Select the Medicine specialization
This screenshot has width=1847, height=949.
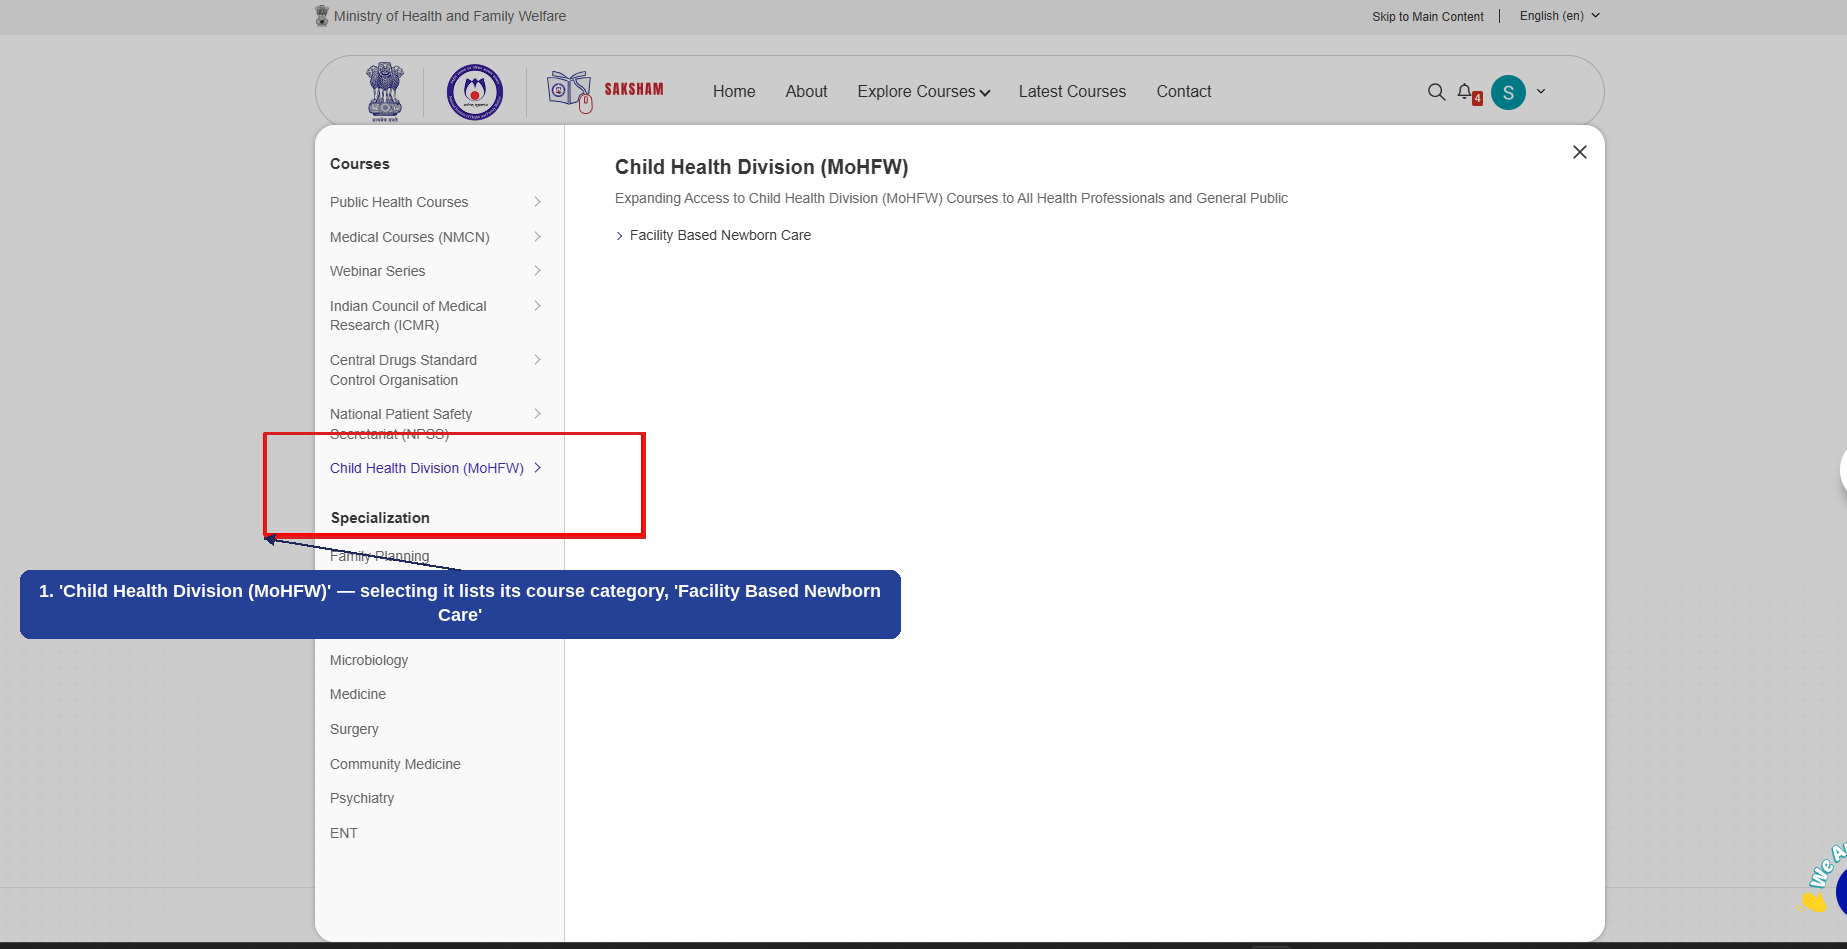click(x=358, y=694)
